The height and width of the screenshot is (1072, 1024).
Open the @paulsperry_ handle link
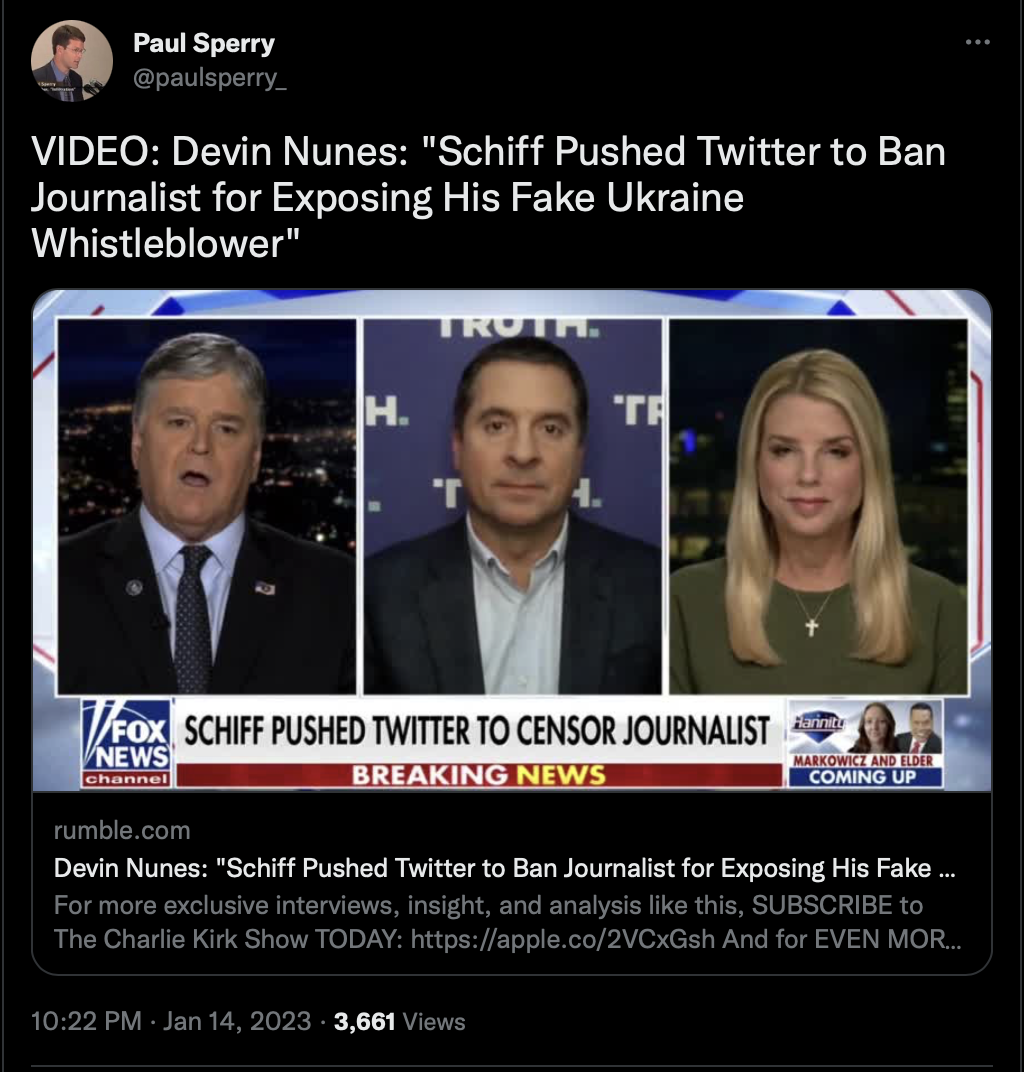click(209, 78)
